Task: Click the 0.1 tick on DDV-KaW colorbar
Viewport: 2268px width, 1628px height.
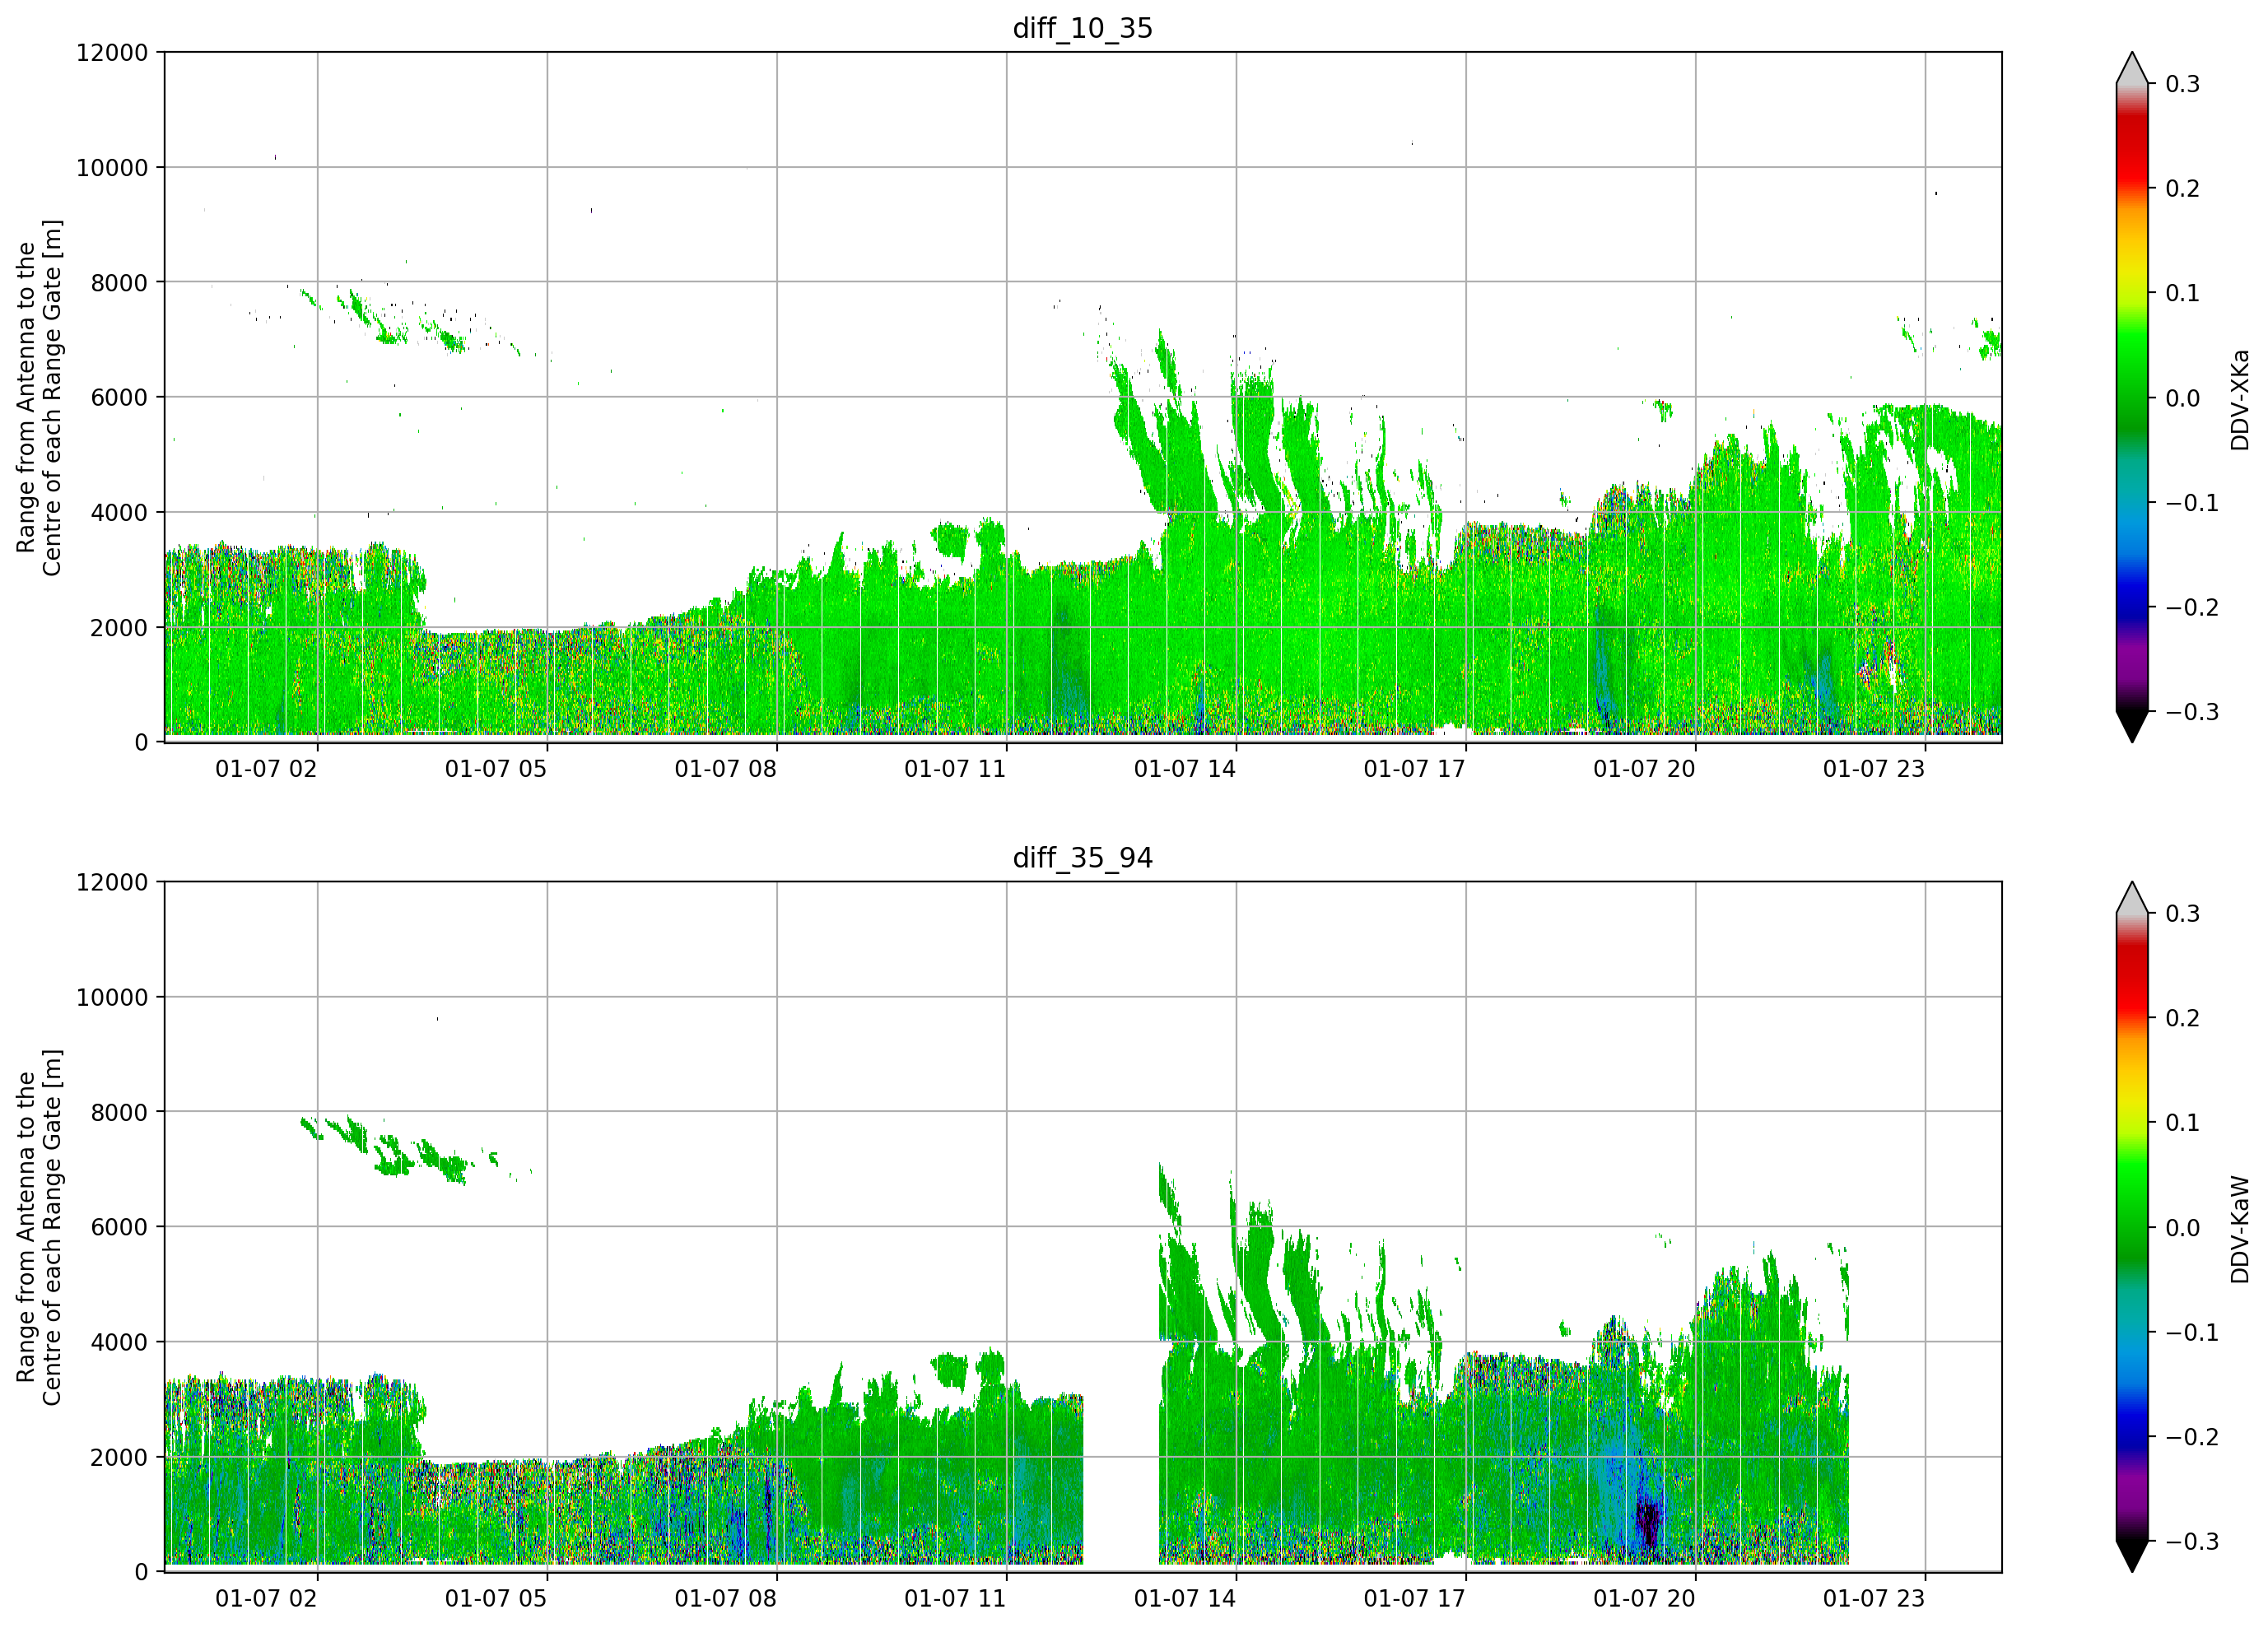Action: click(2183, 1123)
